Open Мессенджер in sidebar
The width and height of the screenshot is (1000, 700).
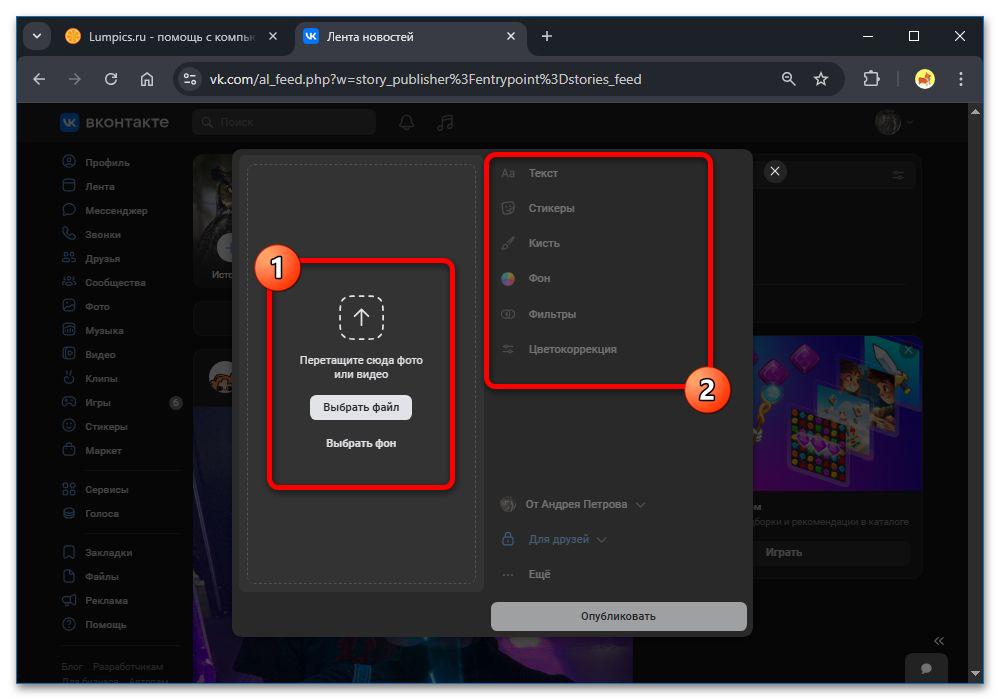[x=105, y=210]
